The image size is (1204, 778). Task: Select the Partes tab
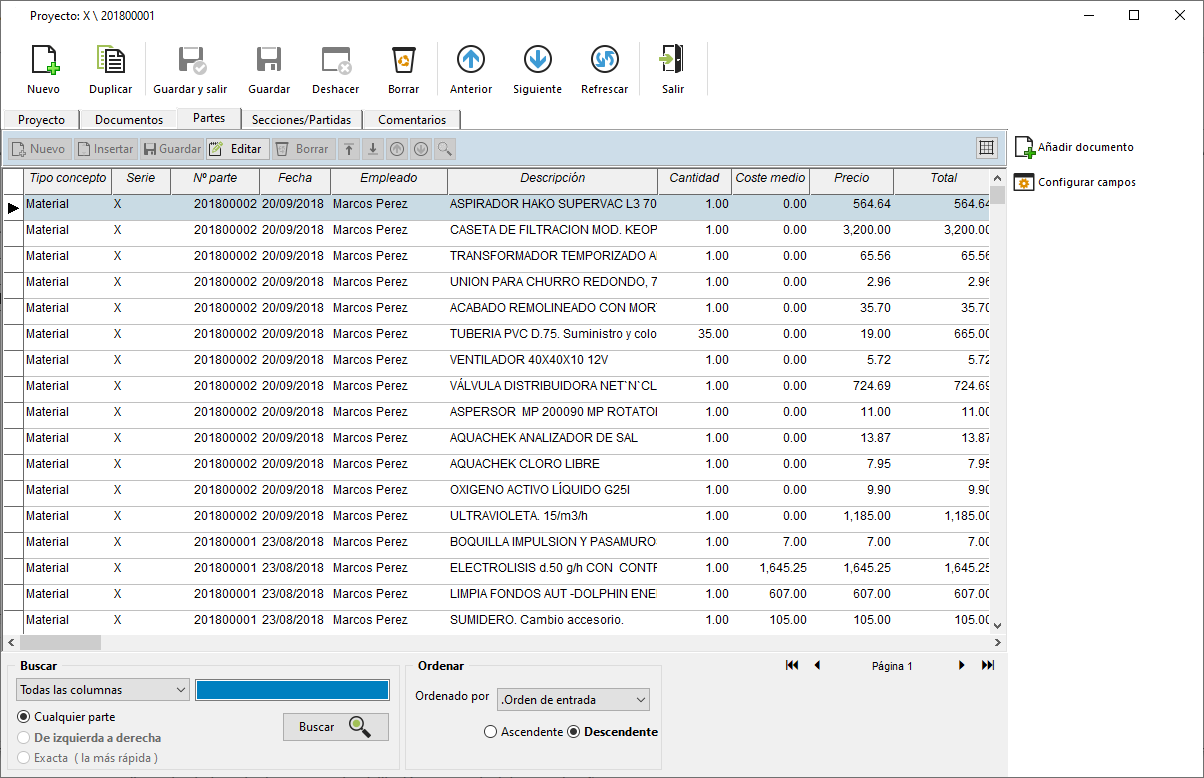(209, 118)
